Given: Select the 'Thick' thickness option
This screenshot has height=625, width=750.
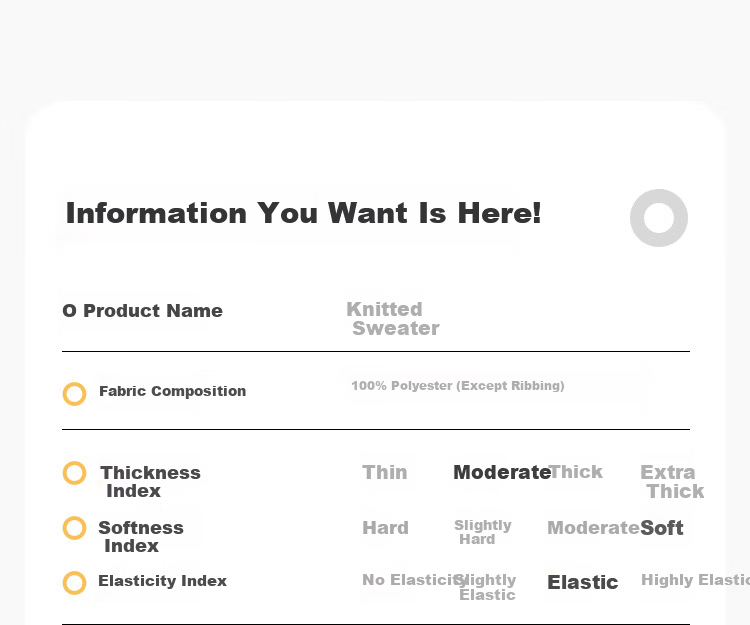Looking at the screenshot, I should [576, 472].
